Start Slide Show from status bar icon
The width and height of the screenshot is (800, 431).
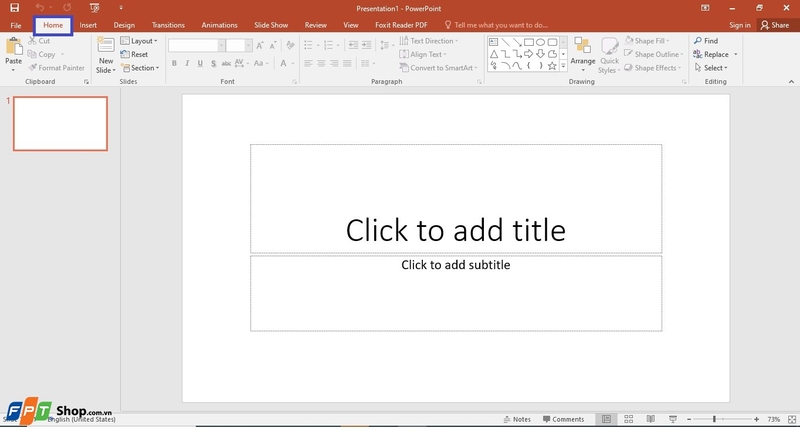[673, 419]
